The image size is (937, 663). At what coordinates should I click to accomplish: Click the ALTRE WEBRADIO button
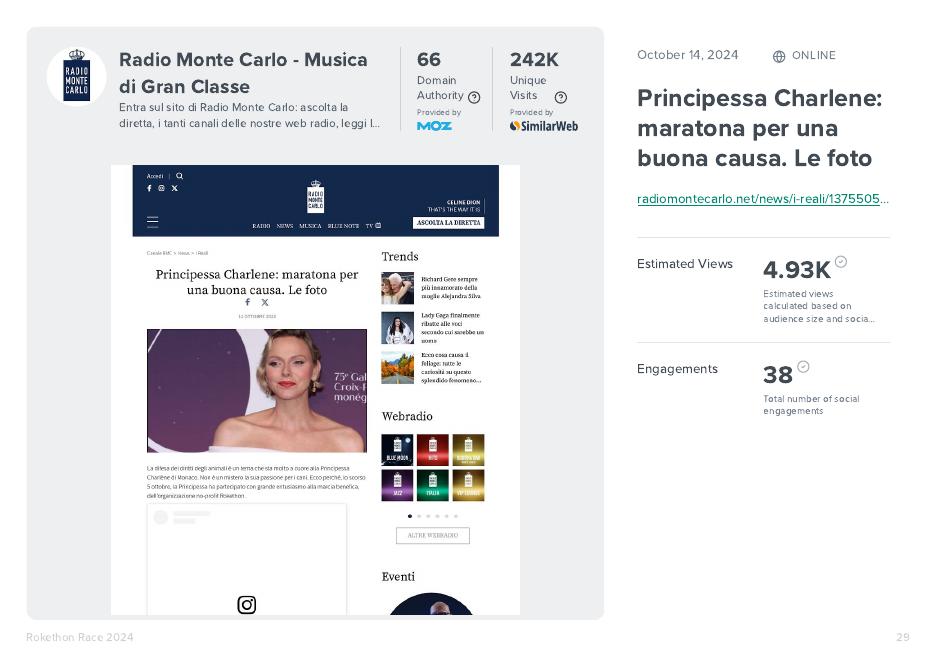pyautogui.click(x=433, y=535)
